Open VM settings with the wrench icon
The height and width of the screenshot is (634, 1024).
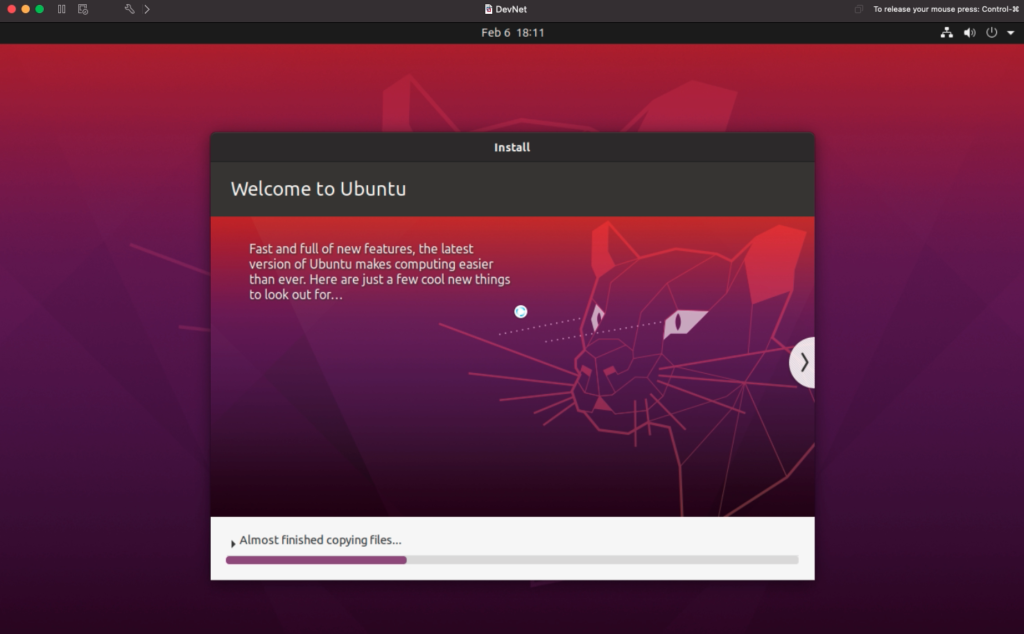tap(129, 9)
